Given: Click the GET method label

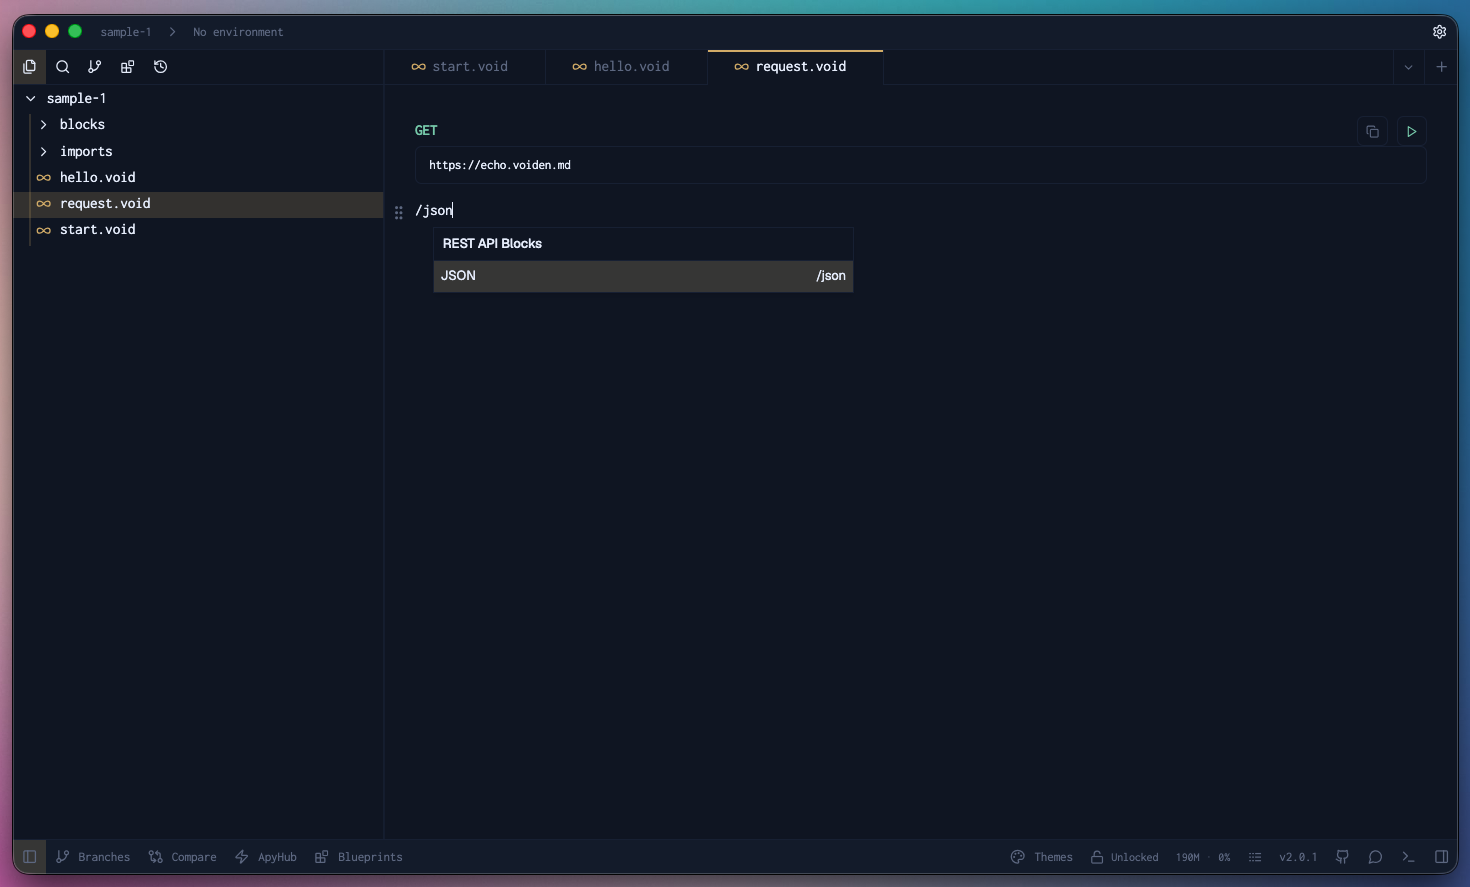Looking at the screenshot, I should point(426,131).
